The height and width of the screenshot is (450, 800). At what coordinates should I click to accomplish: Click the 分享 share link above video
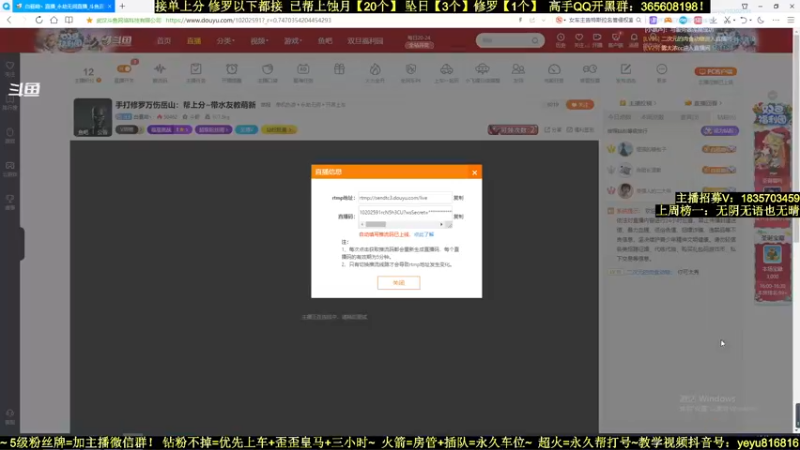coord(553,130)
